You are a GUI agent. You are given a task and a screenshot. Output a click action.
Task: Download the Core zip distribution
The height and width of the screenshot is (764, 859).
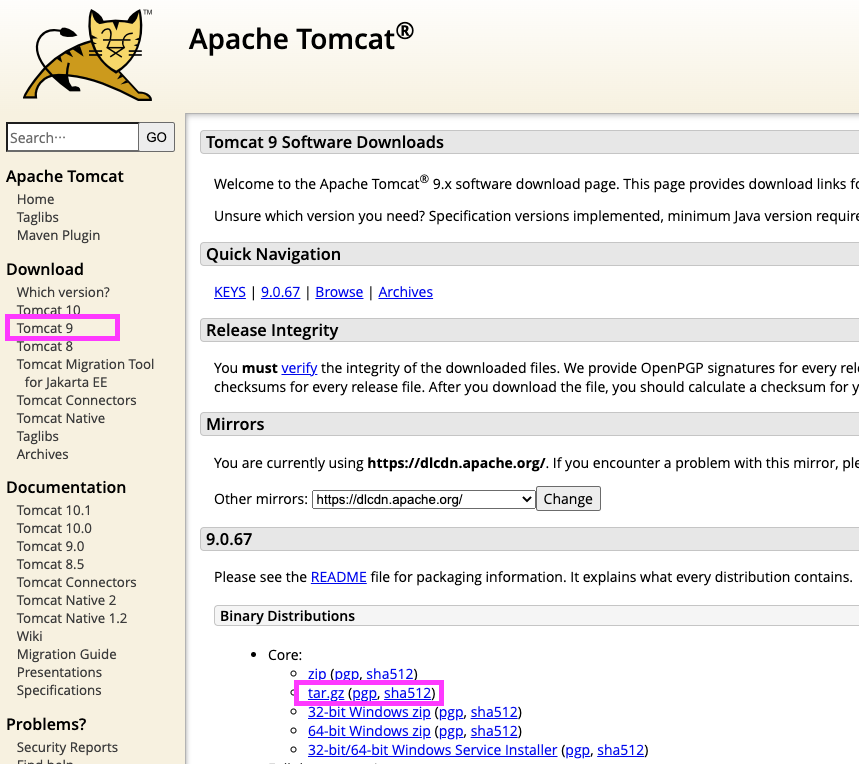tap(317, 674)
